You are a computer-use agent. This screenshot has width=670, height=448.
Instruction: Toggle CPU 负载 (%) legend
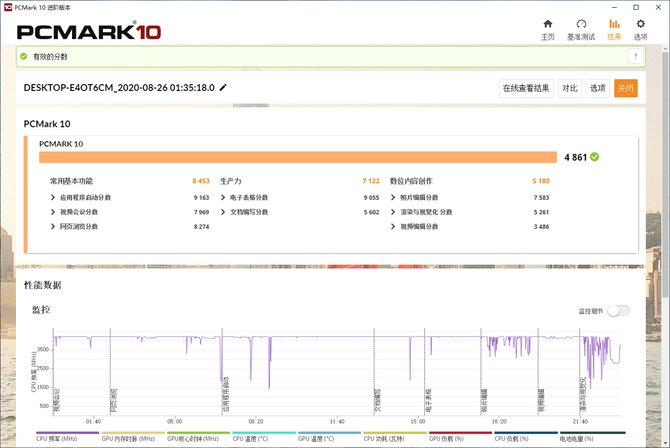point(526,436)
